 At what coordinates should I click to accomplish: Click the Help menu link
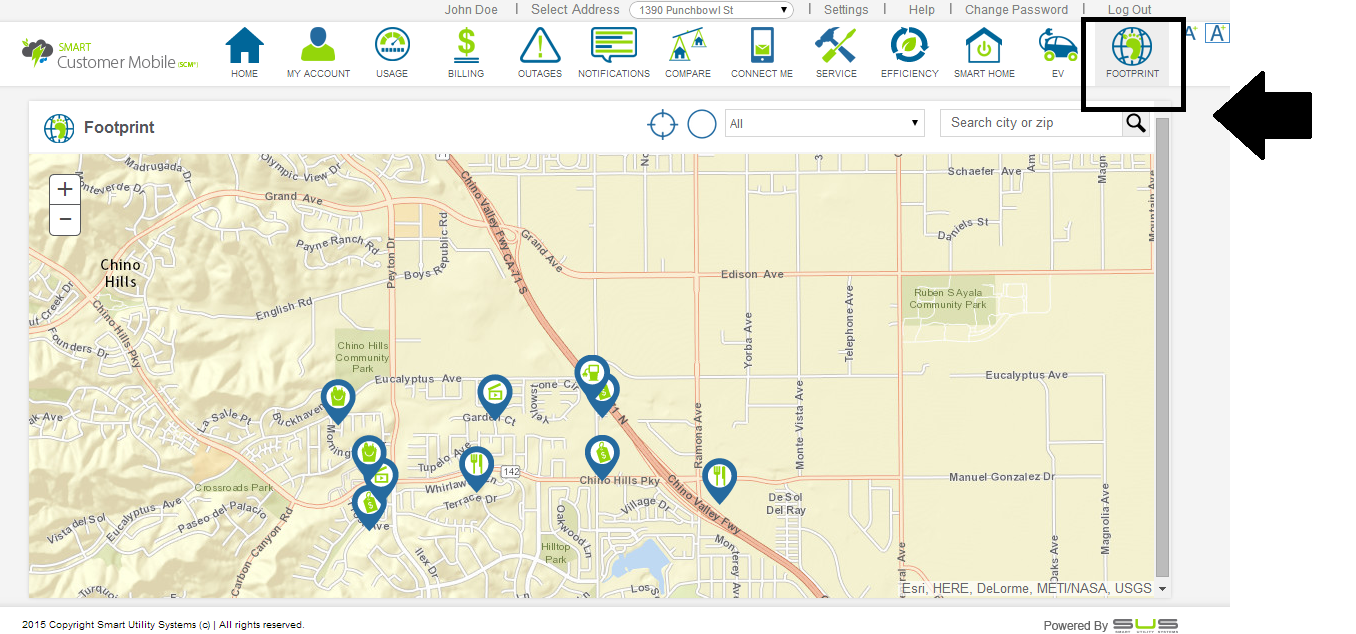(921, 10)
